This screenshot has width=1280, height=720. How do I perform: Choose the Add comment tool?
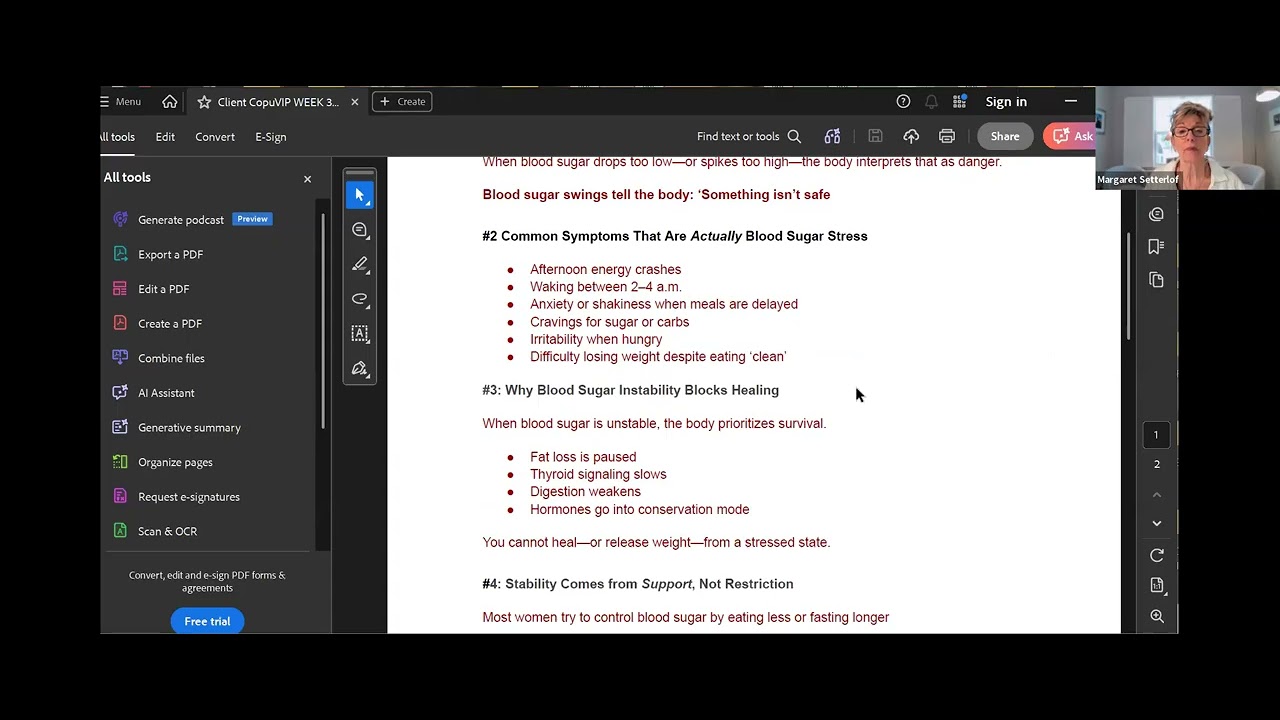click(x=360, y=230)
